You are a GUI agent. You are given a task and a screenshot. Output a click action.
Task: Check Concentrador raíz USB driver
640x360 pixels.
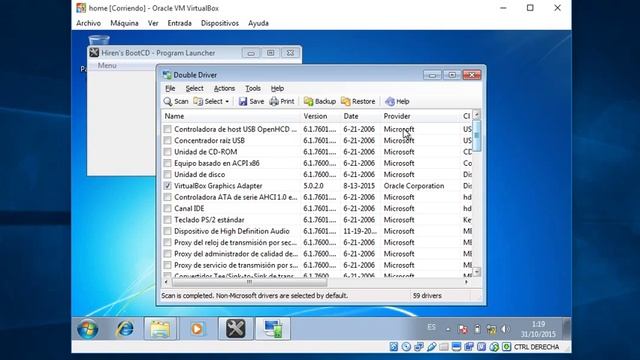click(x=167, y=140)
